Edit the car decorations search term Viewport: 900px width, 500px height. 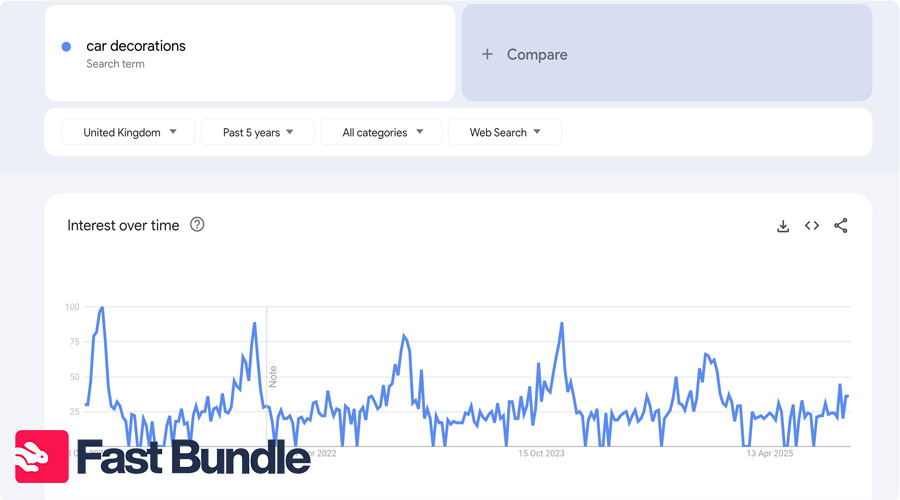136,46
